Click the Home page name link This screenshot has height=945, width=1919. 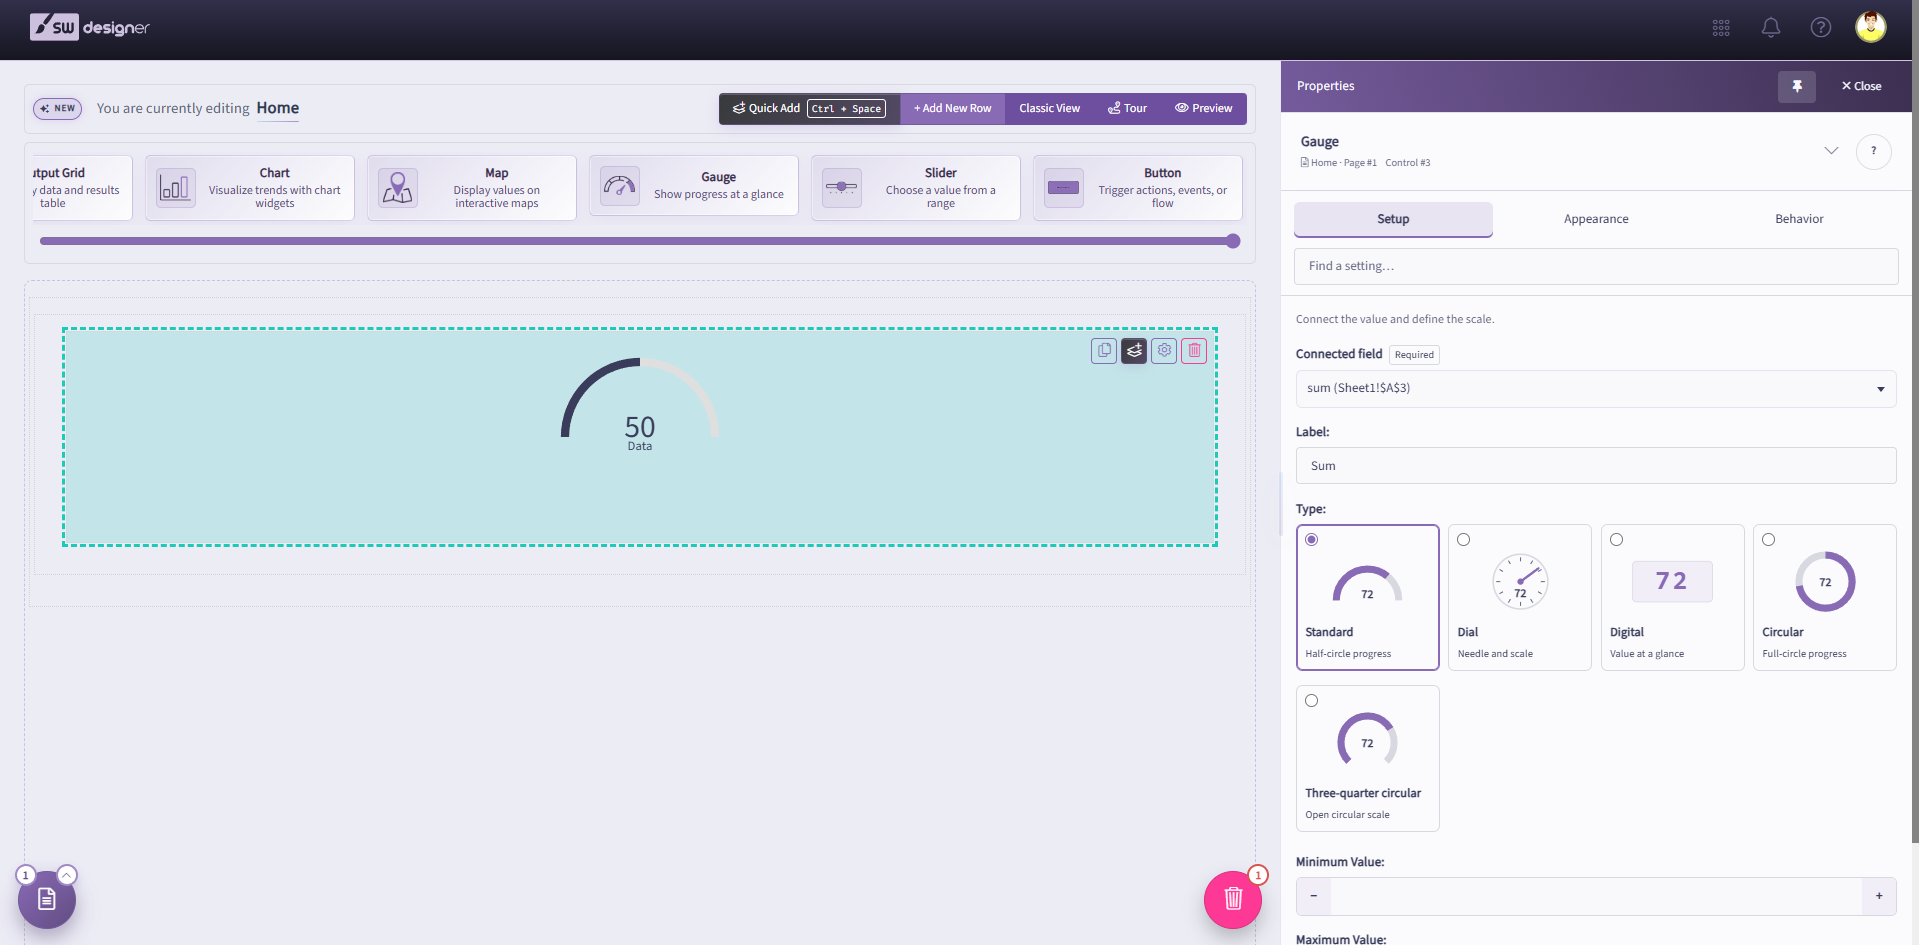[x=278, y=109]
